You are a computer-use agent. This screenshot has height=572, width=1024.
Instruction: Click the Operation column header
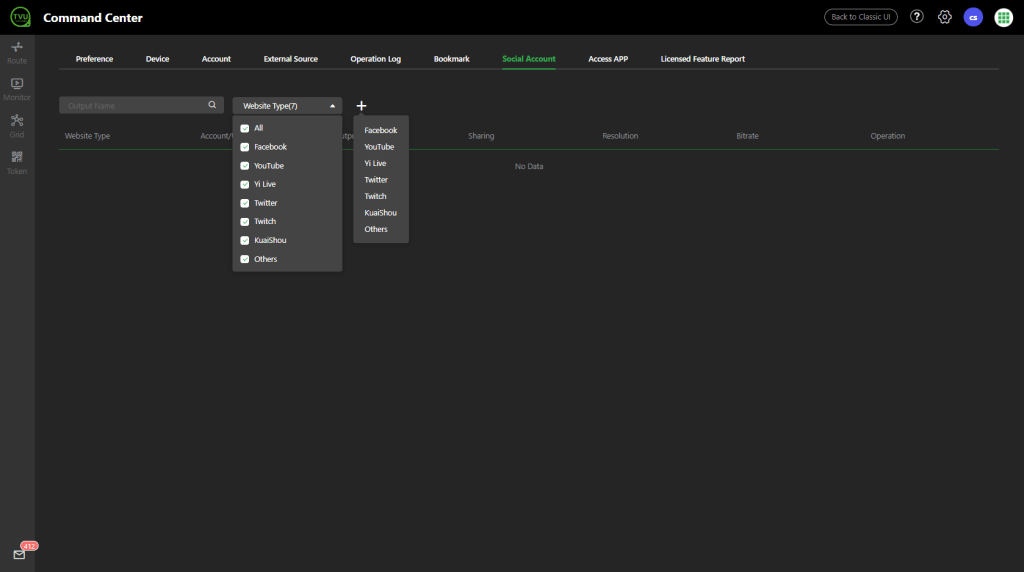(888, 136)
